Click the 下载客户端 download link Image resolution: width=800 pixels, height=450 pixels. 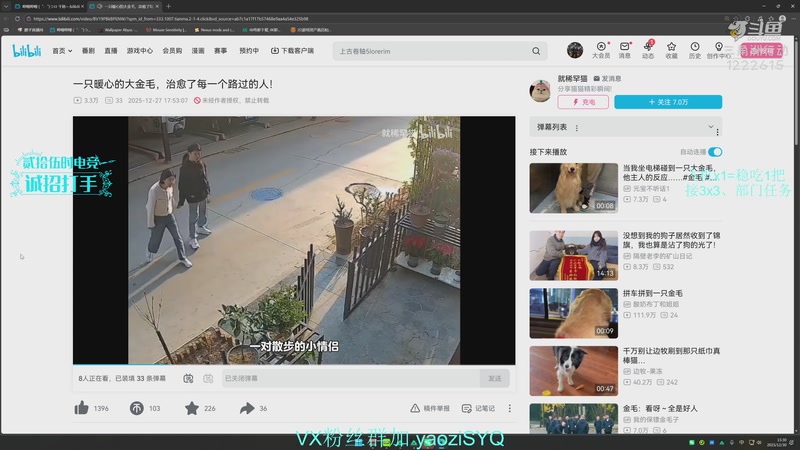click(292, 51)
